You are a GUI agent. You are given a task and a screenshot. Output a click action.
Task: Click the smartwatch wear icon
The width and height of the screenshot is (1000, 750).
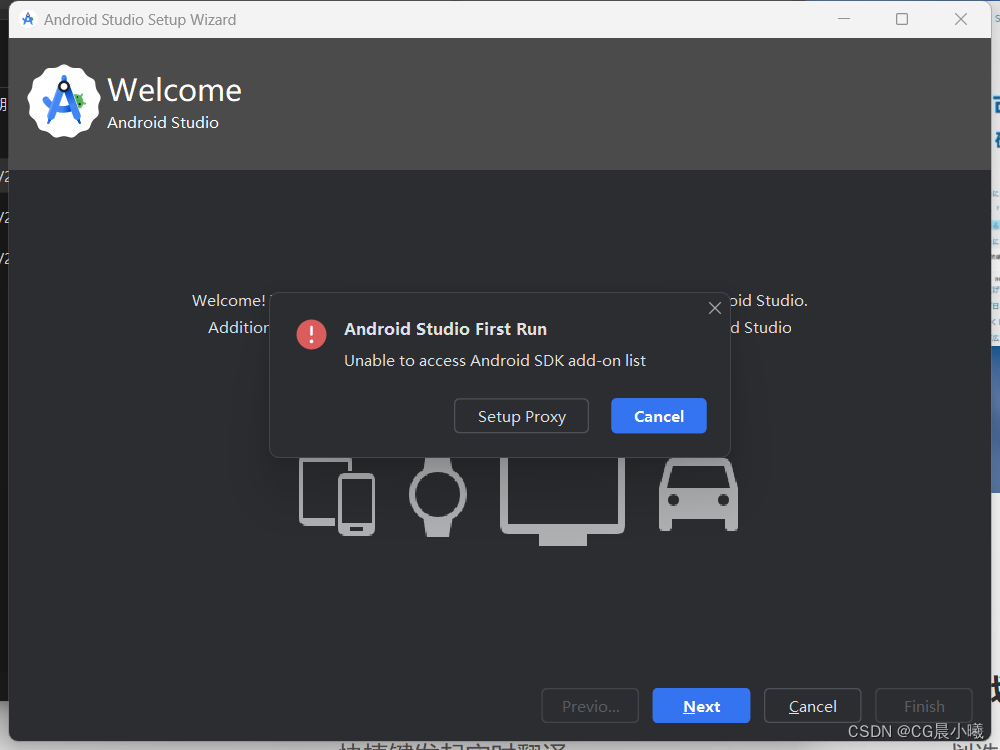click(x=438, y=497)
